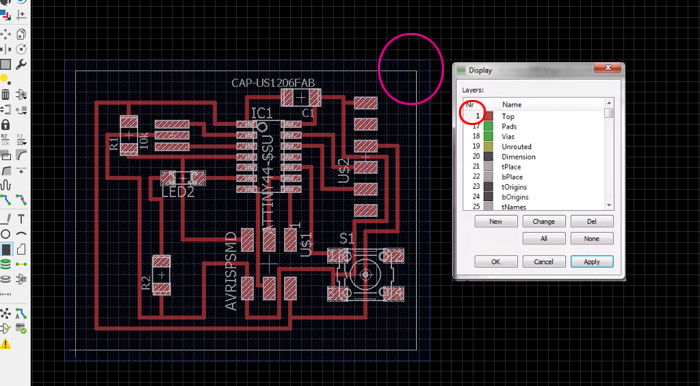Select the Text tool
The image size is (700, 386).
21,219
